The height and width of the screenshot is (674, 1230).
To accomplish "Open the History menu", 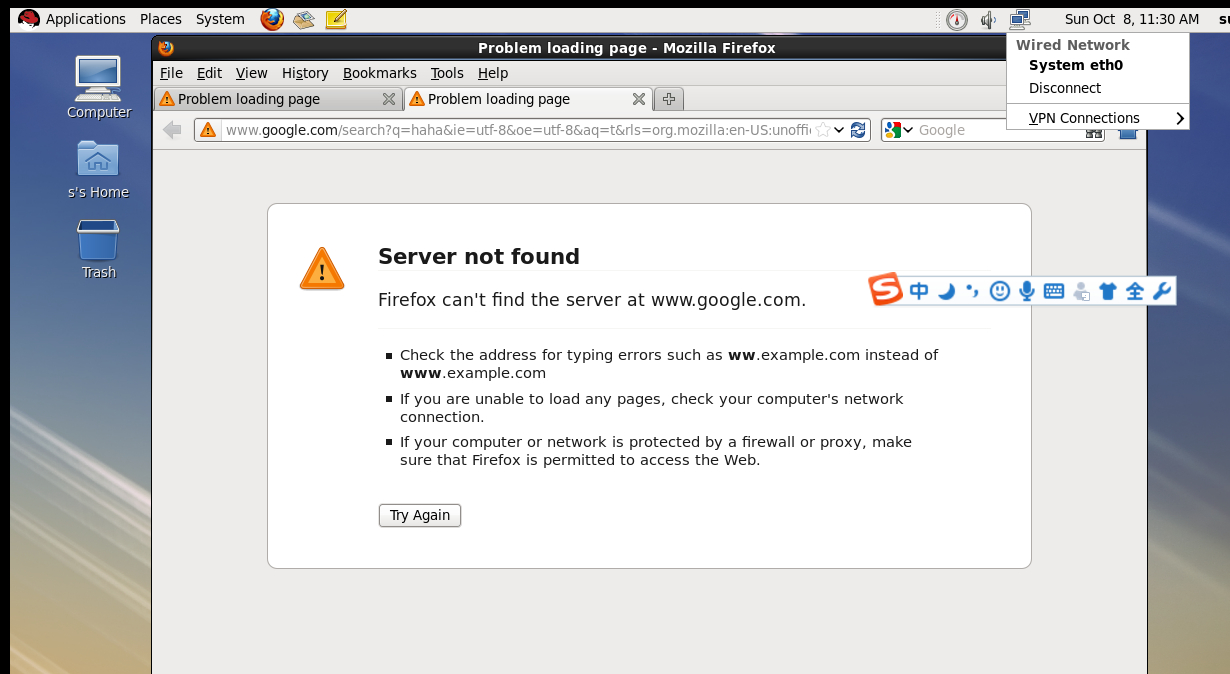I will click(x=305, y=73).
